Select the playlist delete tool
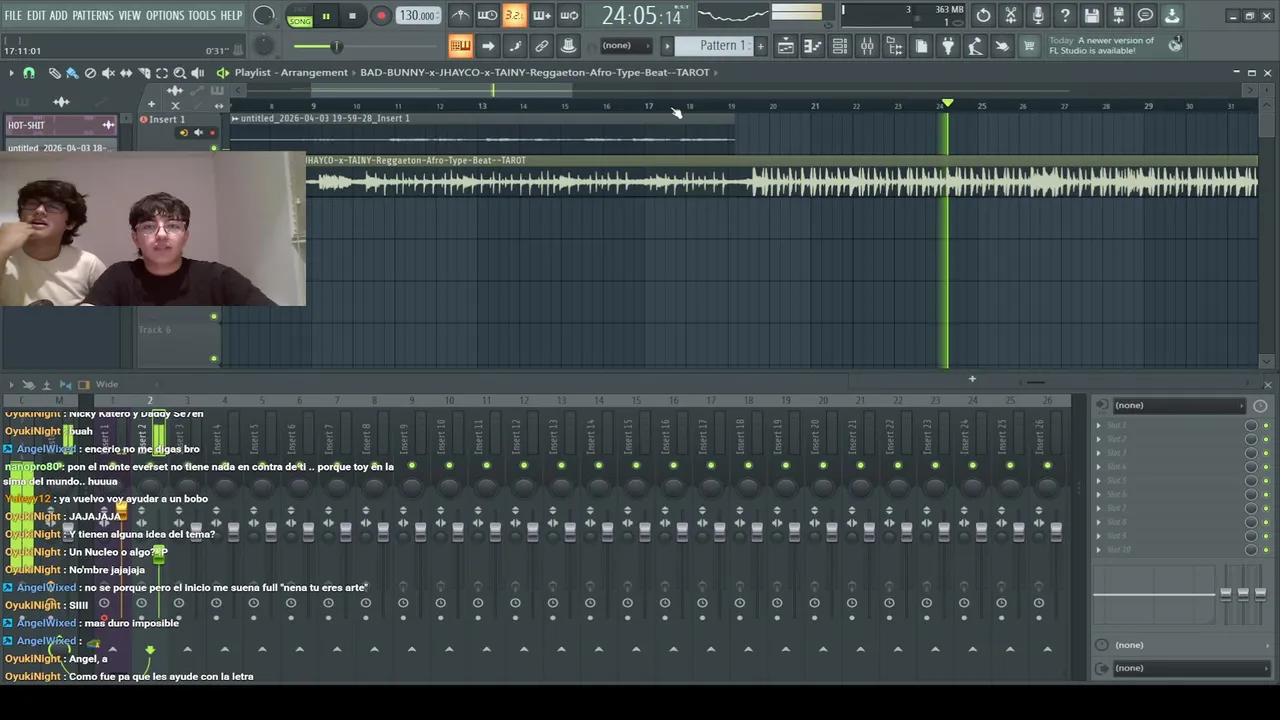This screenshot has height=720, width=1280. 90,73
